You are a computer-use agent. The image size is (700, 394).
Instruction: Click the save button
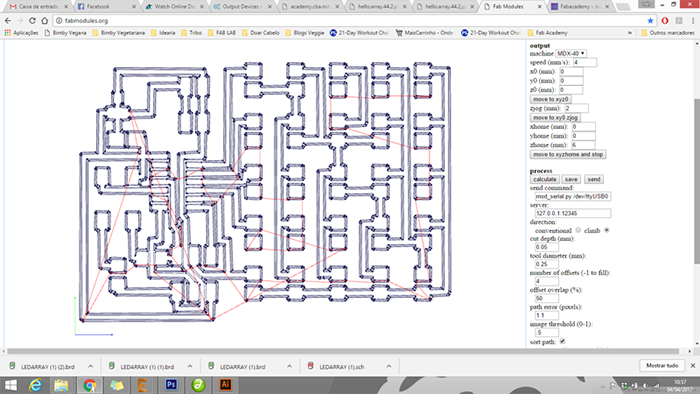tap(571, 179)
